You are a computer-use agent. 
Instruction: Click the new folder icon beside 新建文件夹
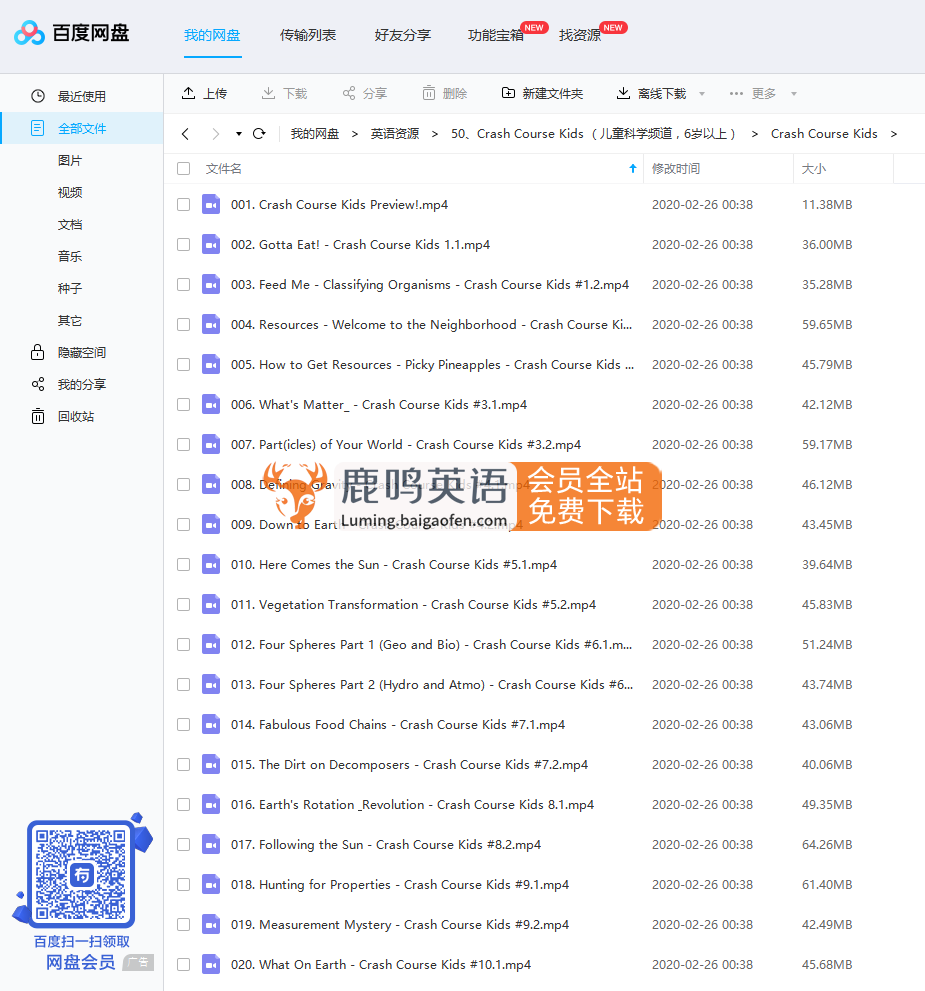(508, 93)
